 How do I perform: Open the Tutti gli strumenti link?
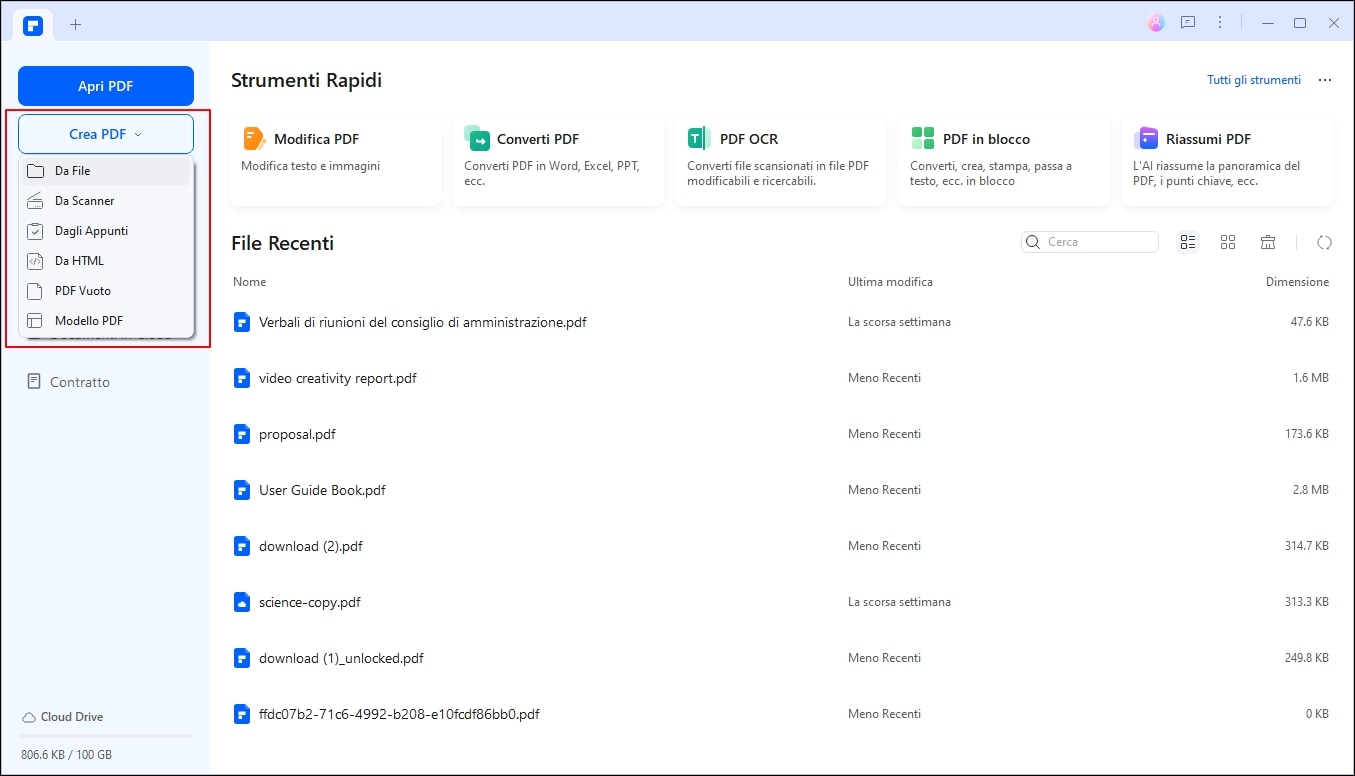pyautogui.click(x=1254, y=80)
